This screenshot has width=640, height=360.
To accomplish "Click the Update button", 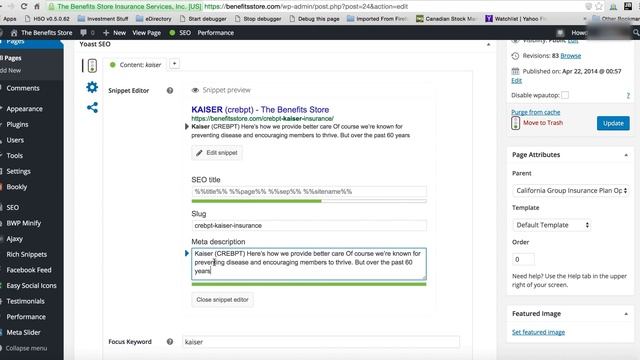I will 613,123.
